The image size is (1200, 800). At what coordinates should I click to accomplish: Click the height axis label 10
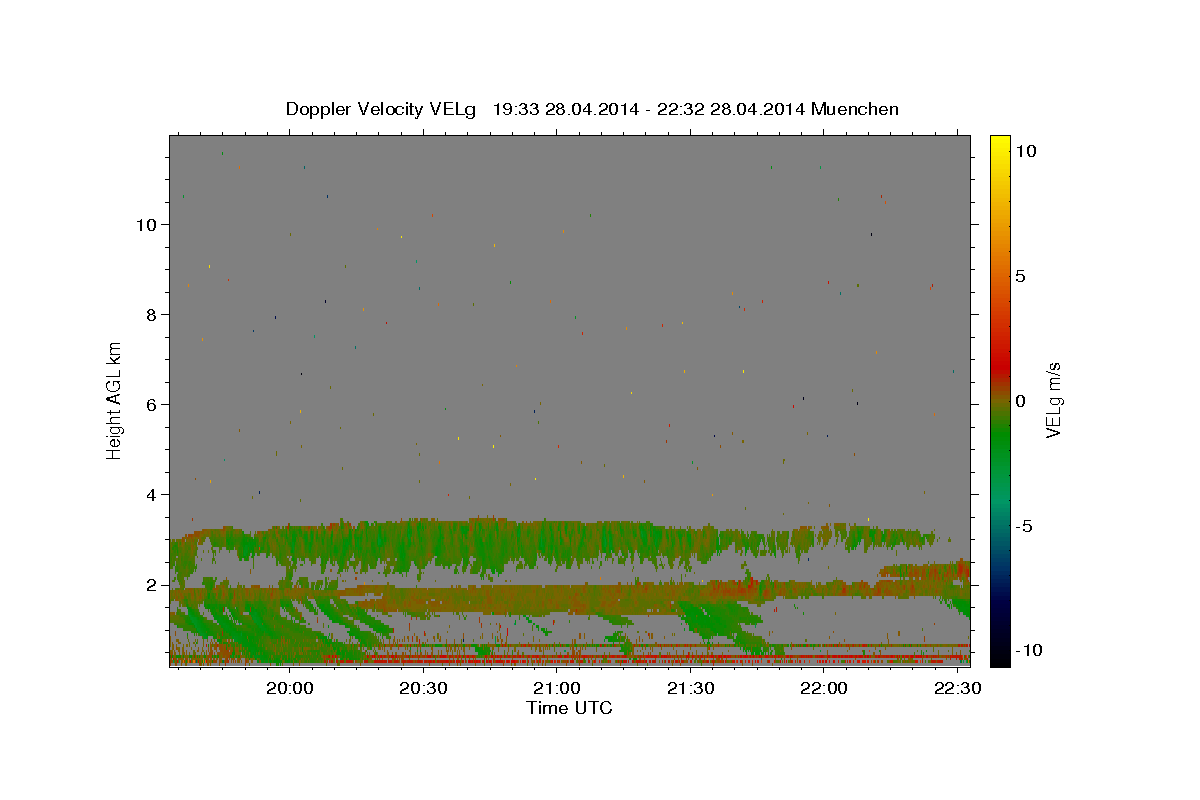147,224
